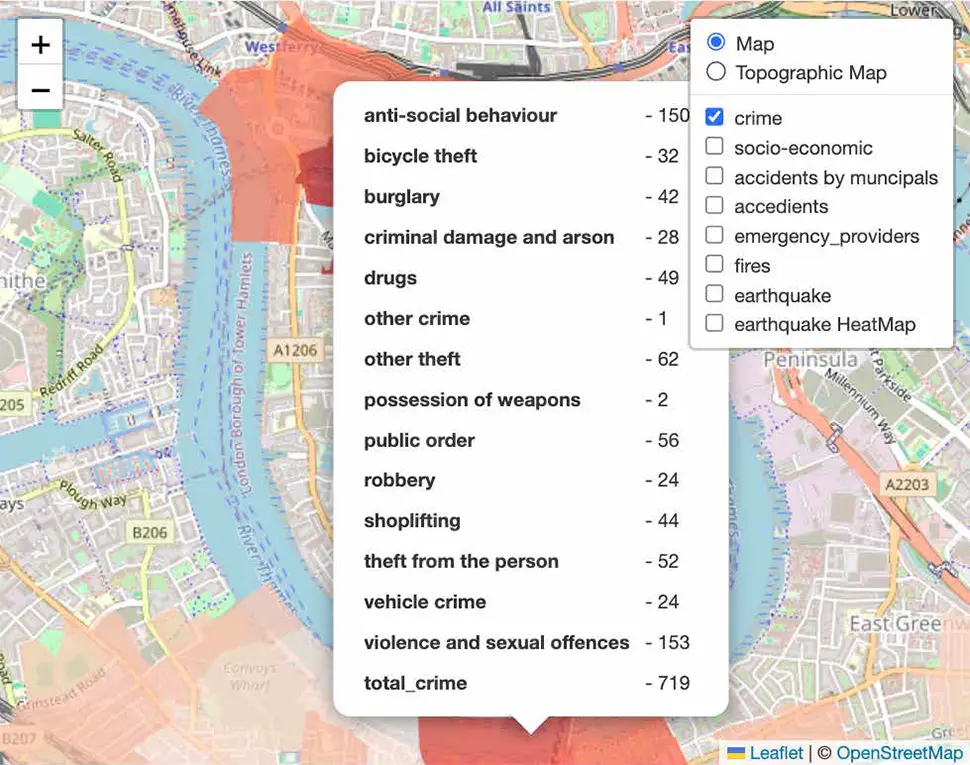Click the 'anti-social behaviour' row label

pyautogui.click(x=460, y=116)
